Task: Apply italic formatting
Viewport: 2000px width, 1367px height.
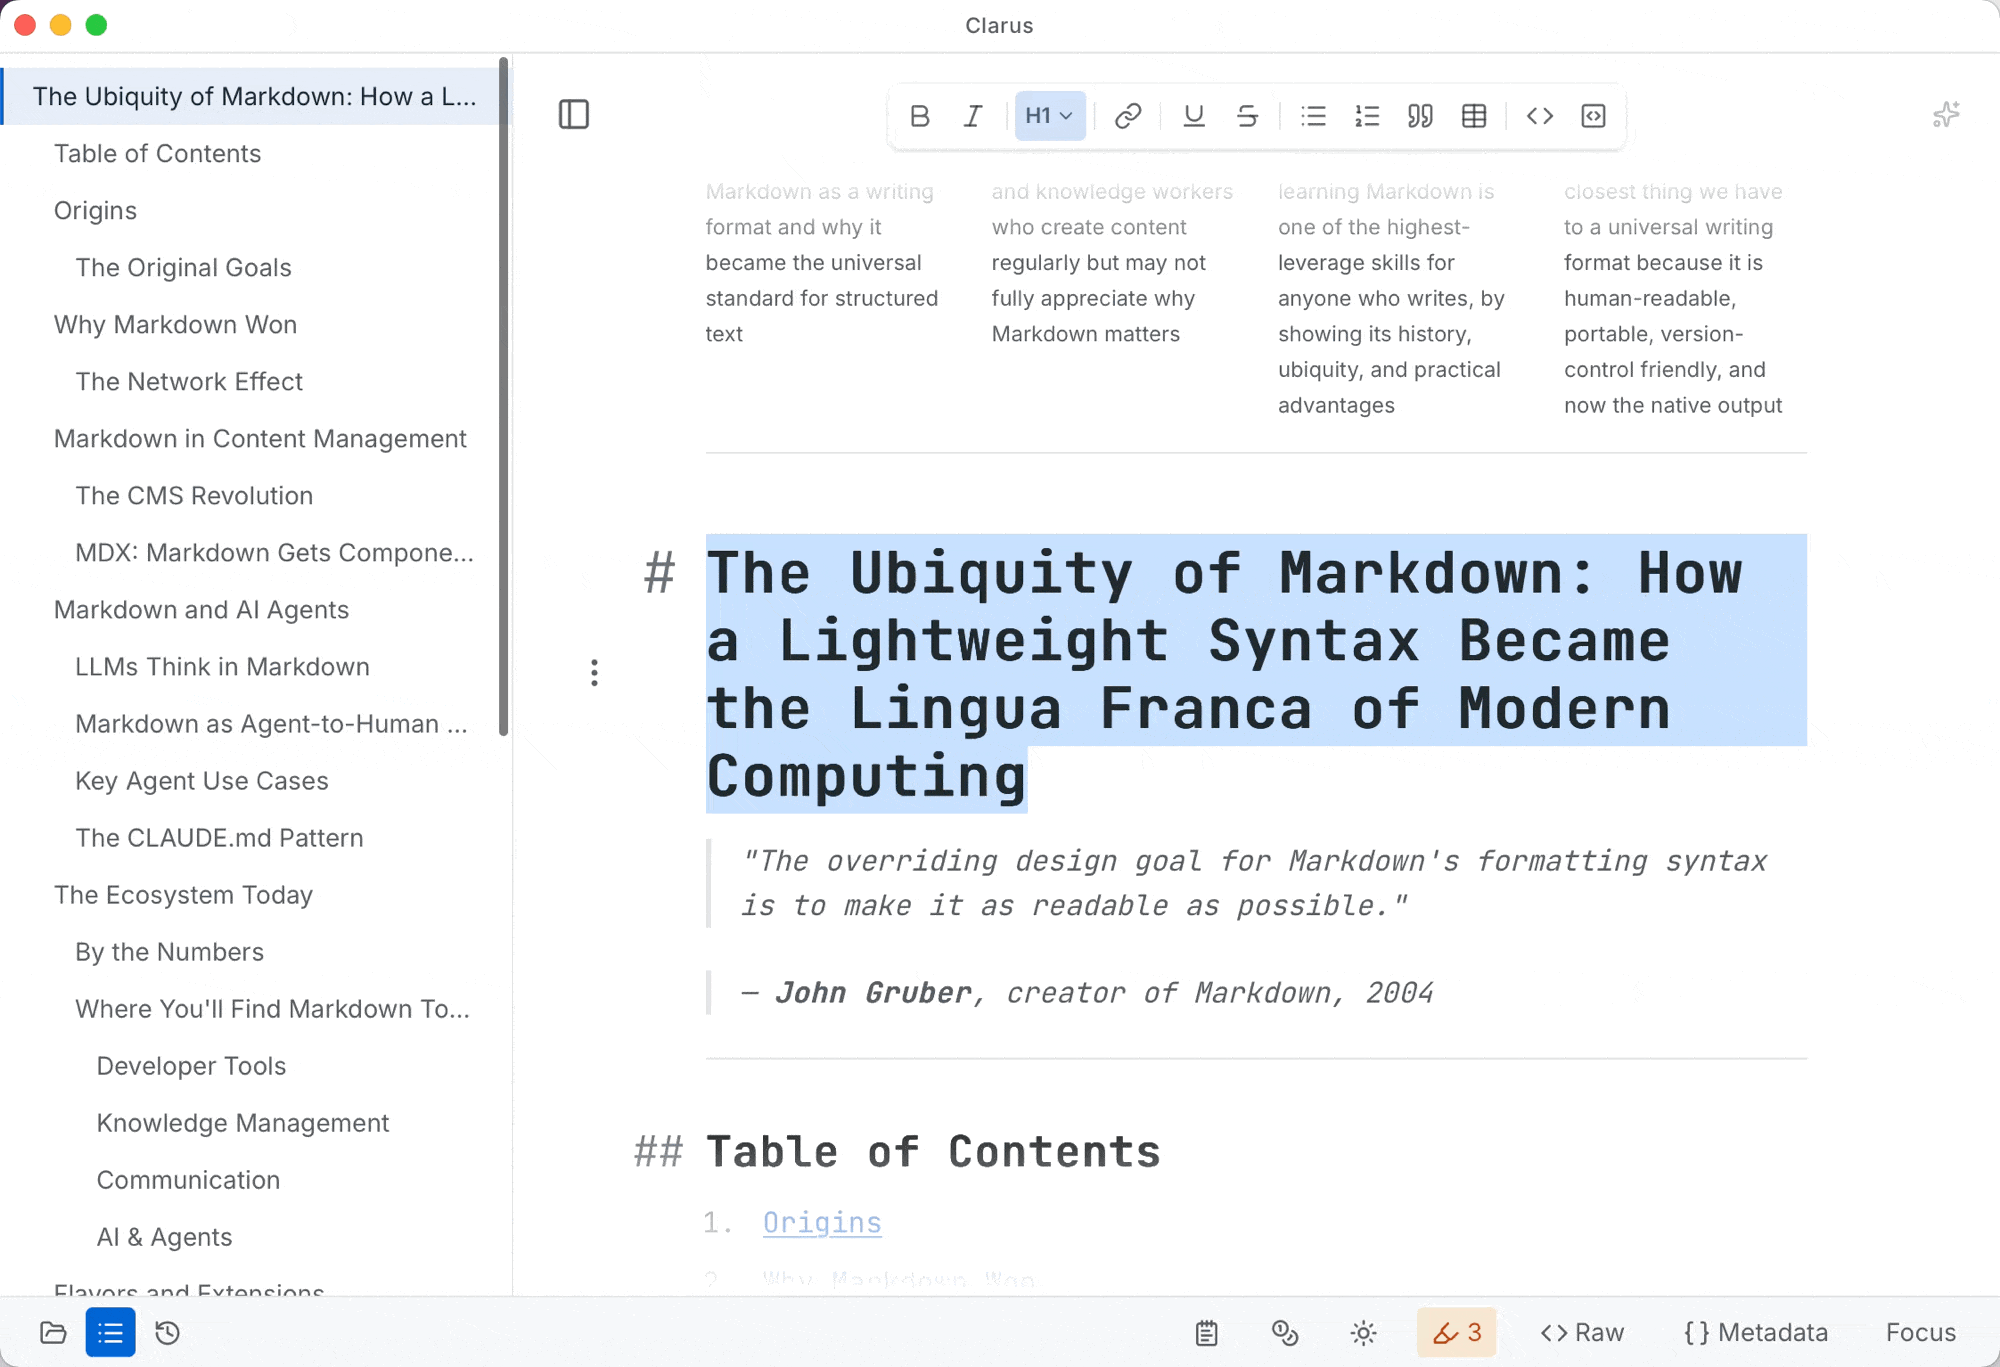Action: [971, 115]
